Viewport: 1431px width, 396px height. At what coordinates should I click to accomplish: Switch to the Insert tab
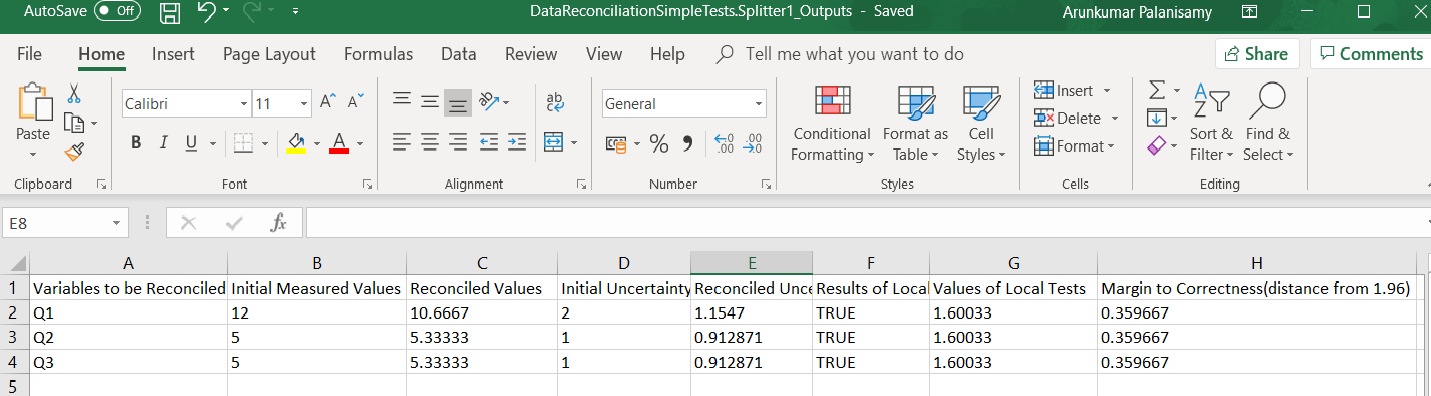click(x=173, y=54)
